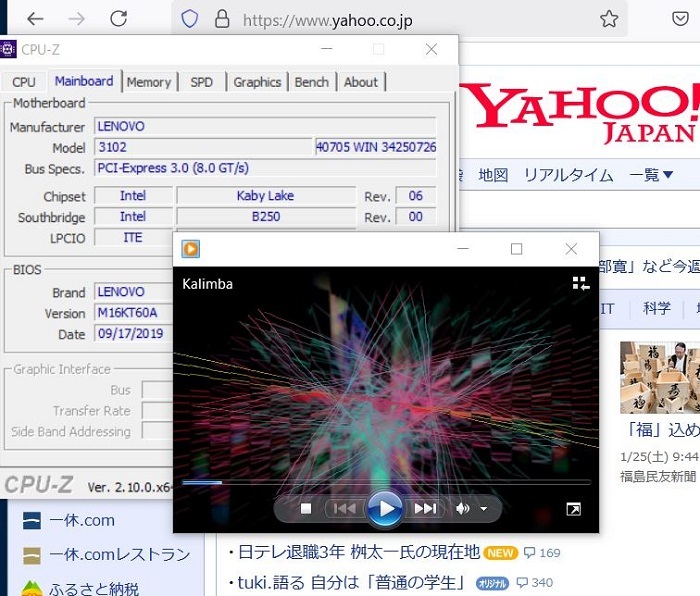Go back in the browser
This screenshot has width=700, height=596.
pos(35,19)
